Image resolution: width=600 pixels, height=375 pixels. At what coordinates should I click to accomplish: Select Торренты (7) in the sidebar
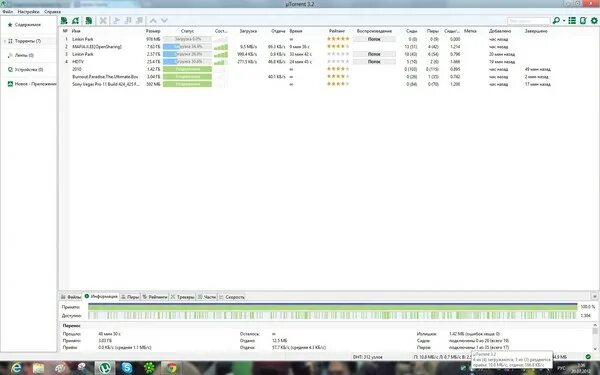click(x=28, y=41)
